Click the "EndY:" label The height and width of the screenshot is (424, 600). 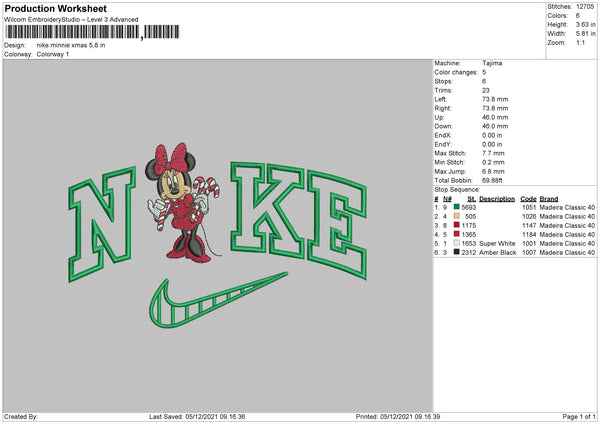coord(443,144)
